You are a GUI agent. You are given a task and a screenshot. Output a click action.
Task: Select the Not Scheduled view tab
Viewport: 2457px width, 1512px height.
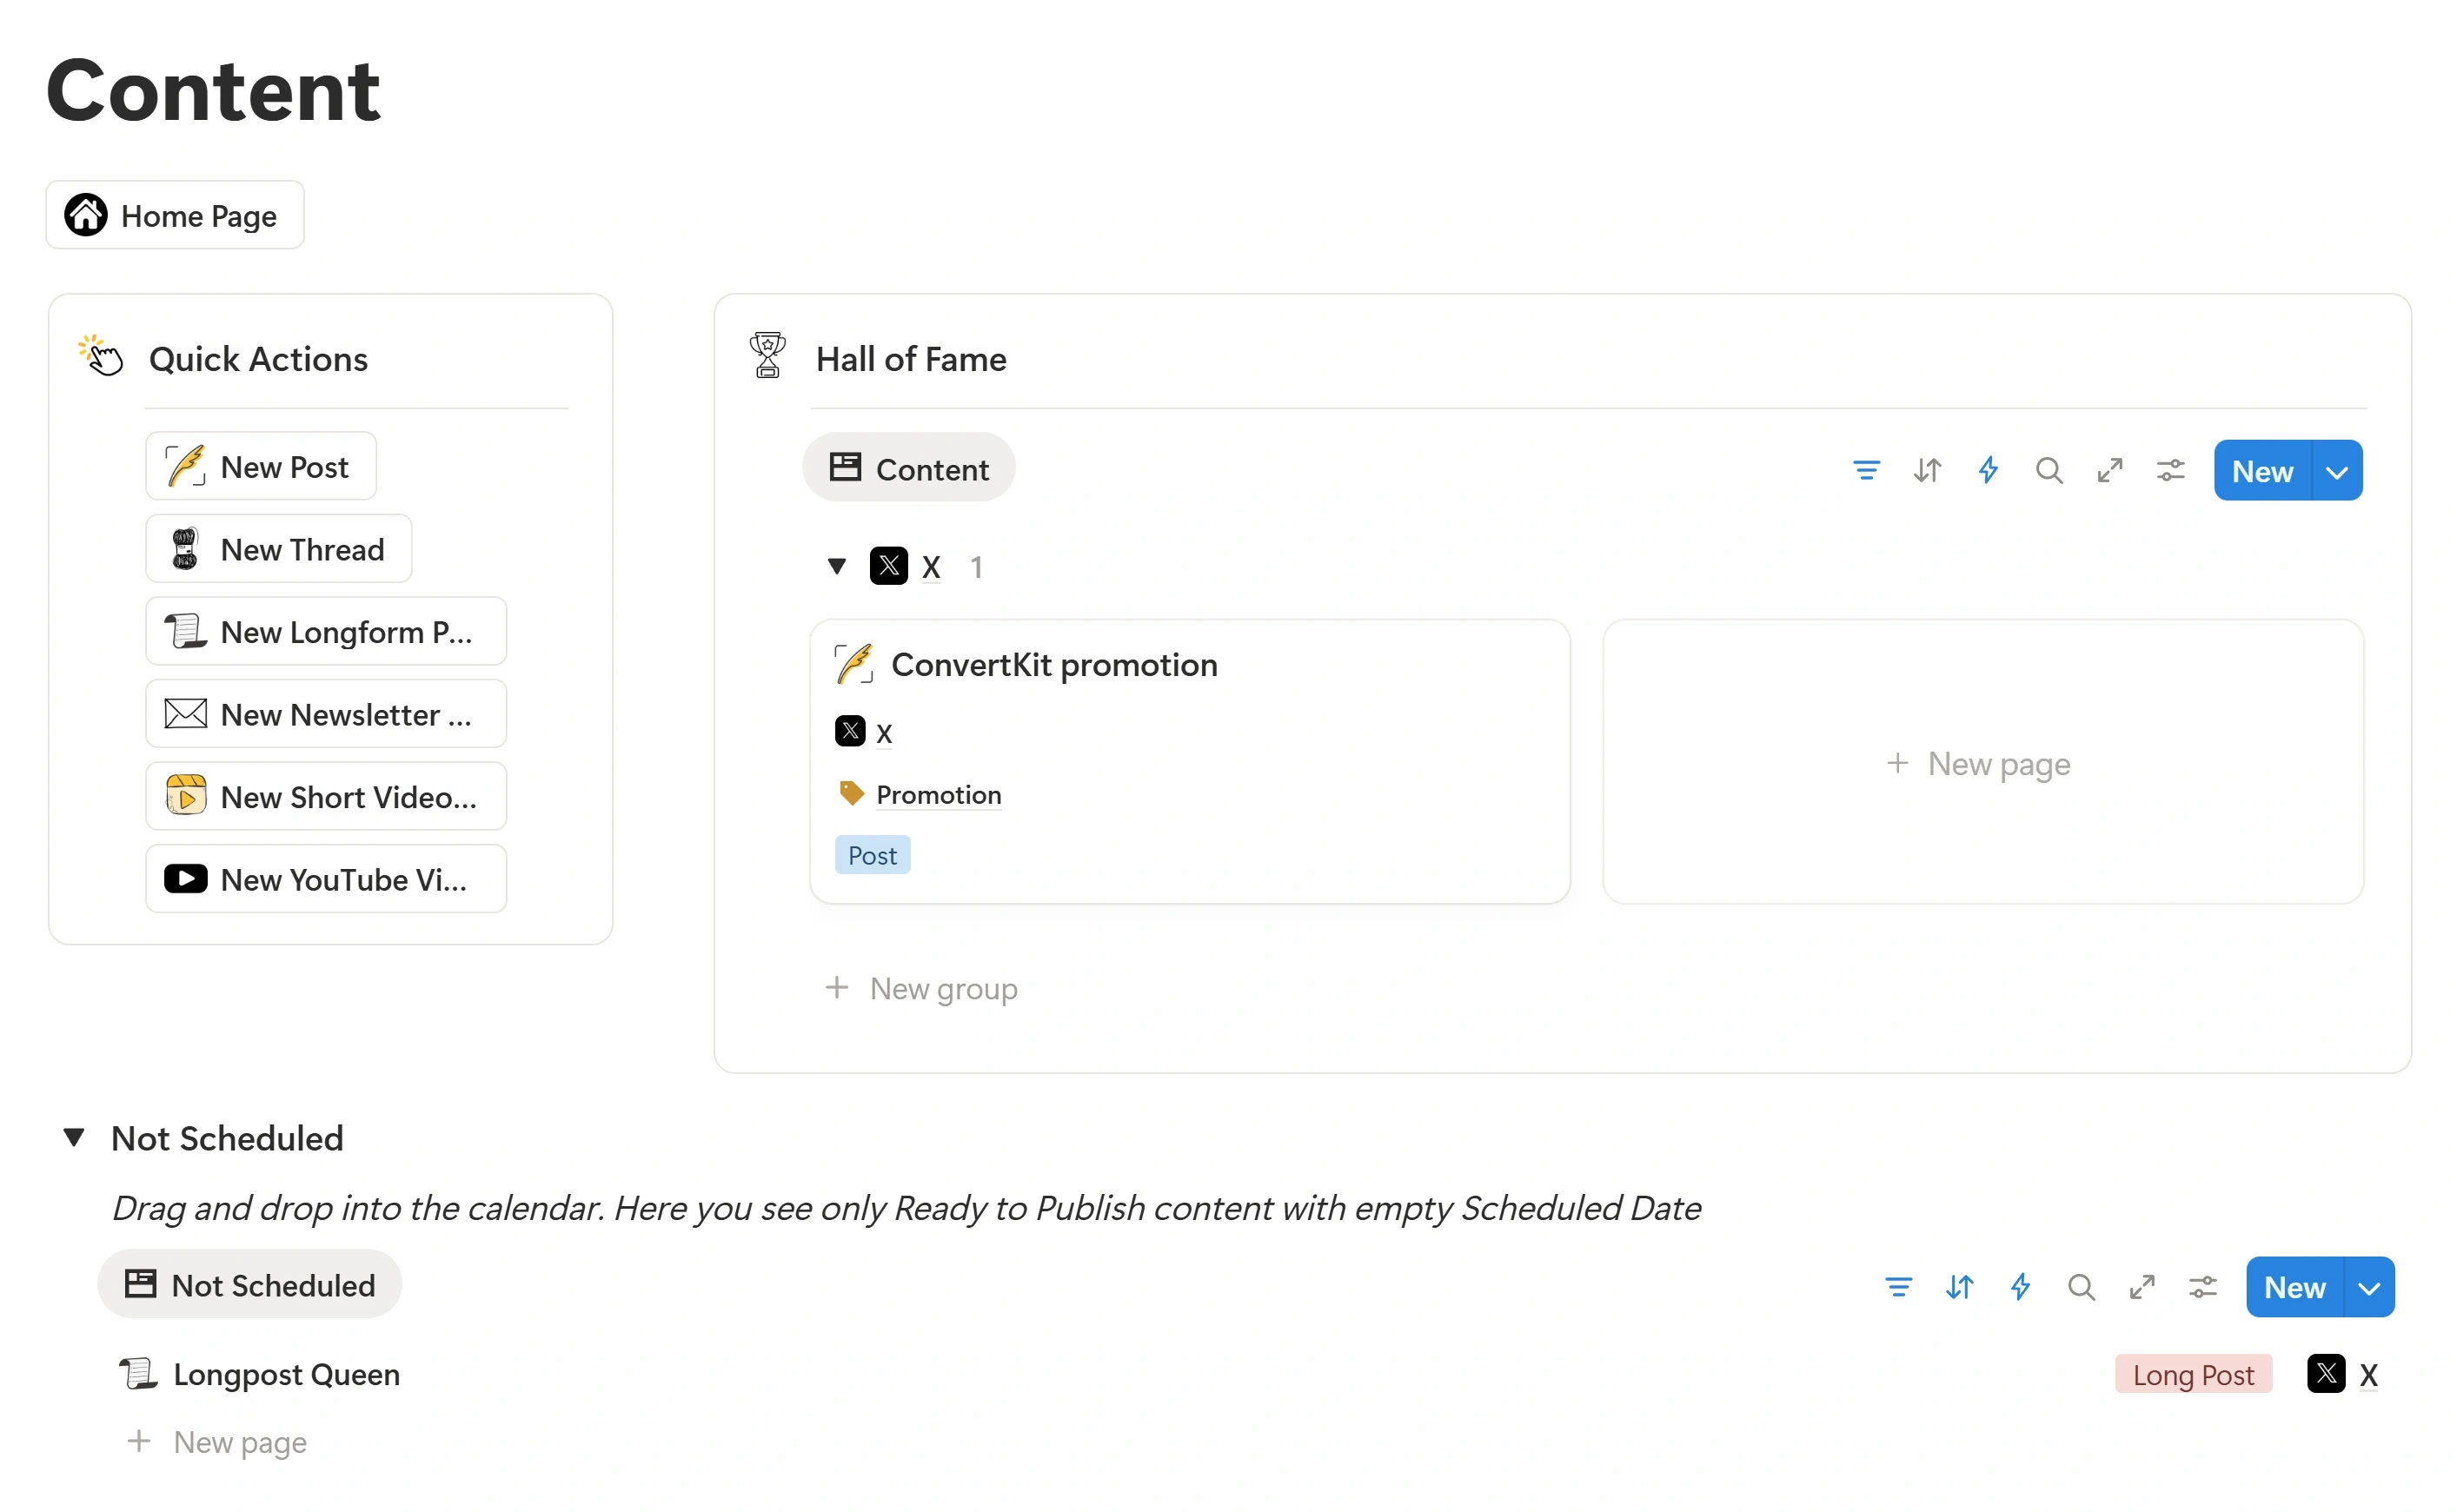[248, 1284]
